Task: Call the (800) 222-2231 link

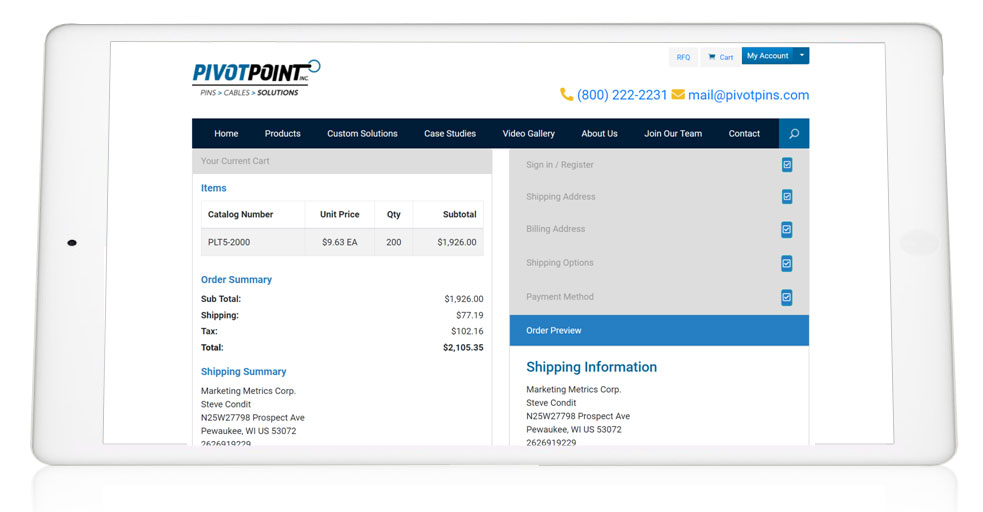Action: [x=621, y=95]
